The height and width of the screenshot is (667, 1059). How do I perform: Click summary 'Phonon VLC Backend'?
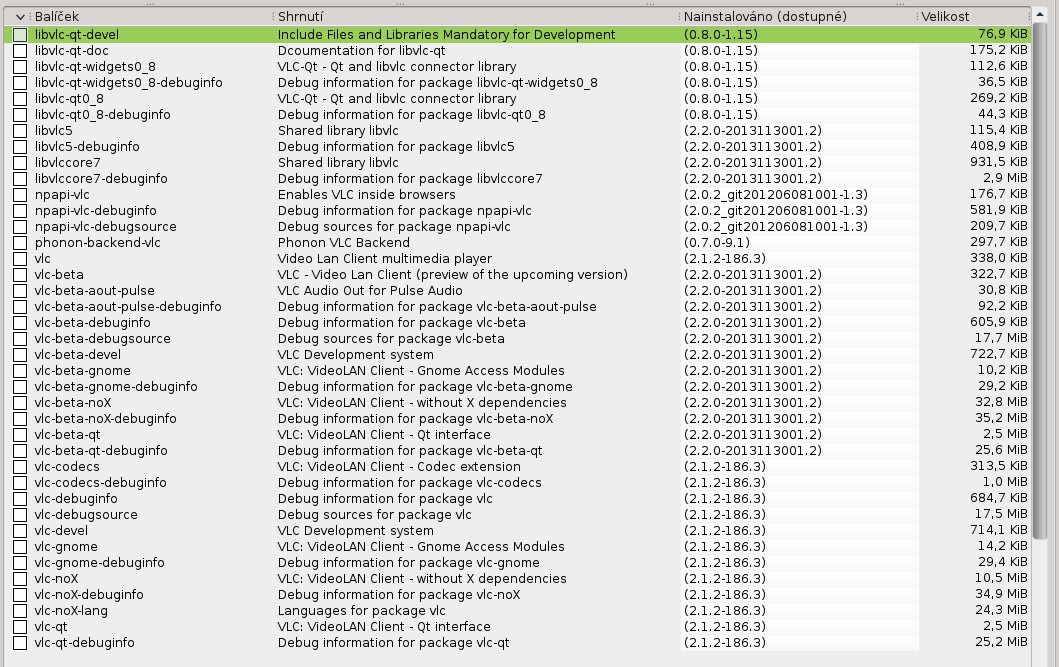[344, 243]
